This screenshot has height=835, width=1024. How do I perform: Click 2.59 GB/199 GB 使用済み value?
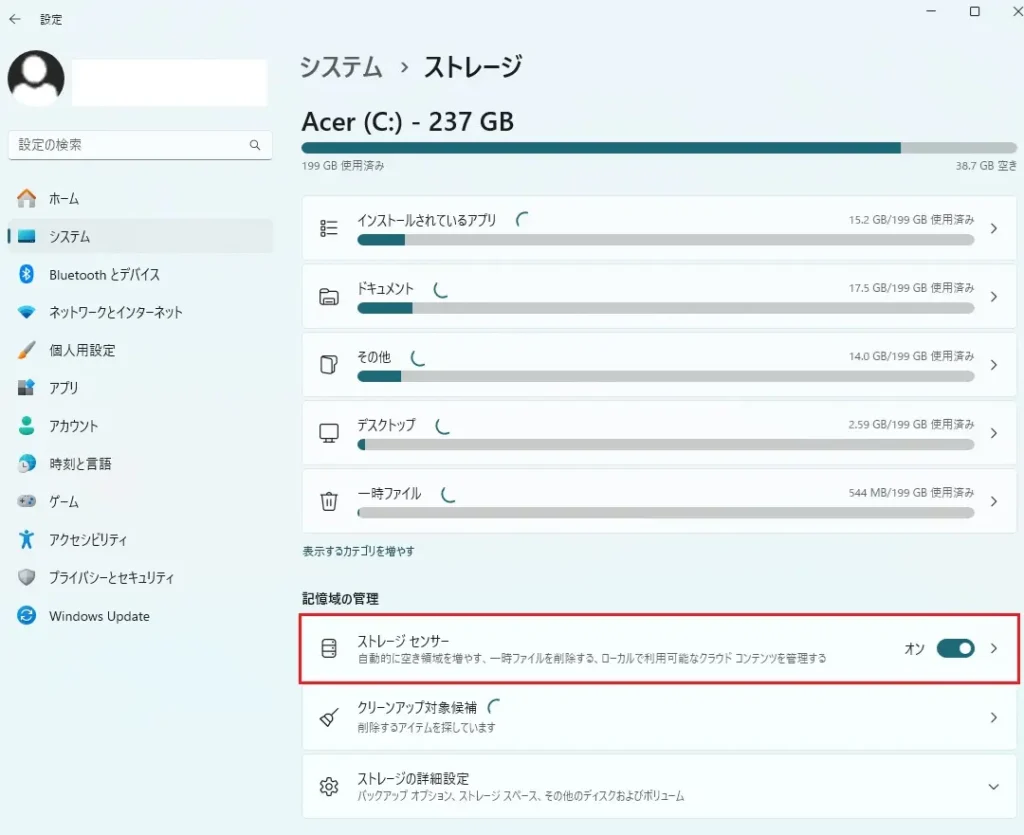click(x=911, y=424)
